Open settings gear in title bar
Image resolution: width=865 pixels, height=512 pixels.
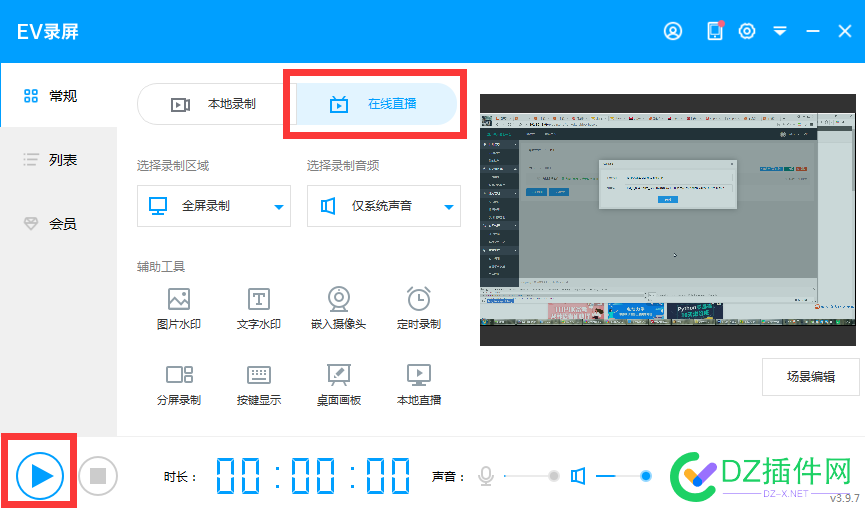tap(747, 31)
